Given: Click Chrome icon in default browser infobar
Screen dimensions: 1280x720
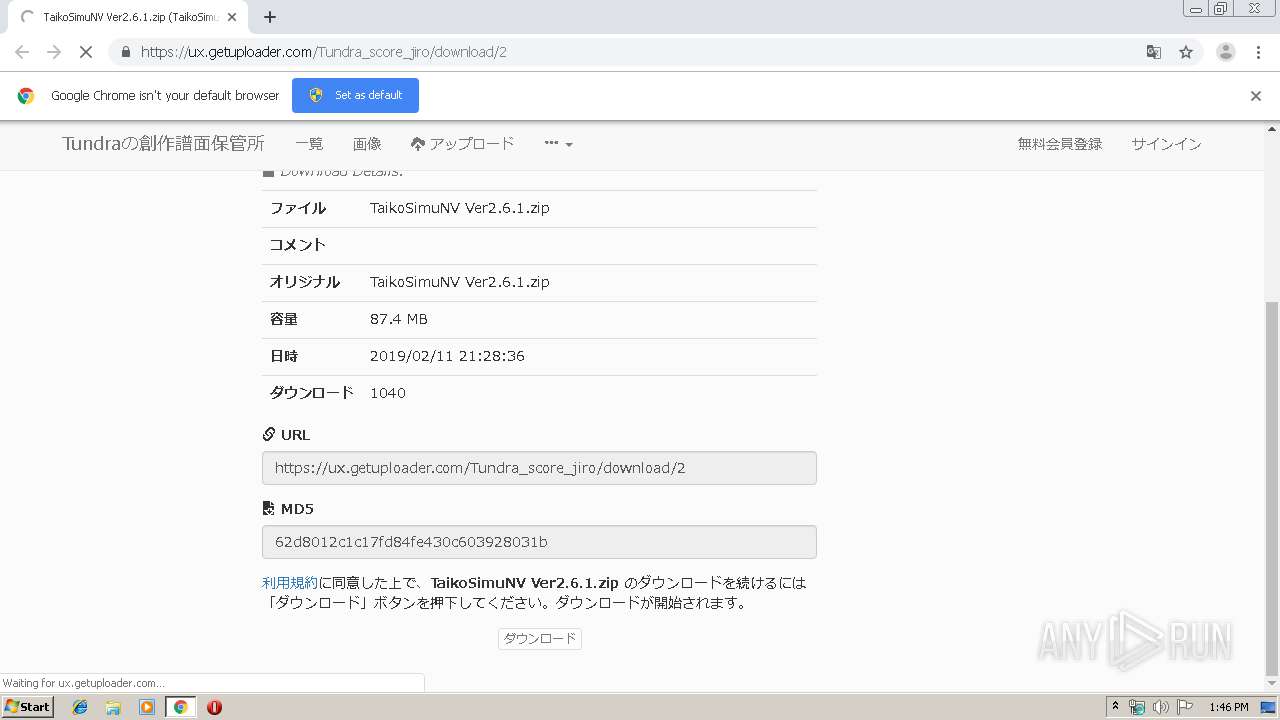Looking at the screenshot, I should [x=26, y=96].
